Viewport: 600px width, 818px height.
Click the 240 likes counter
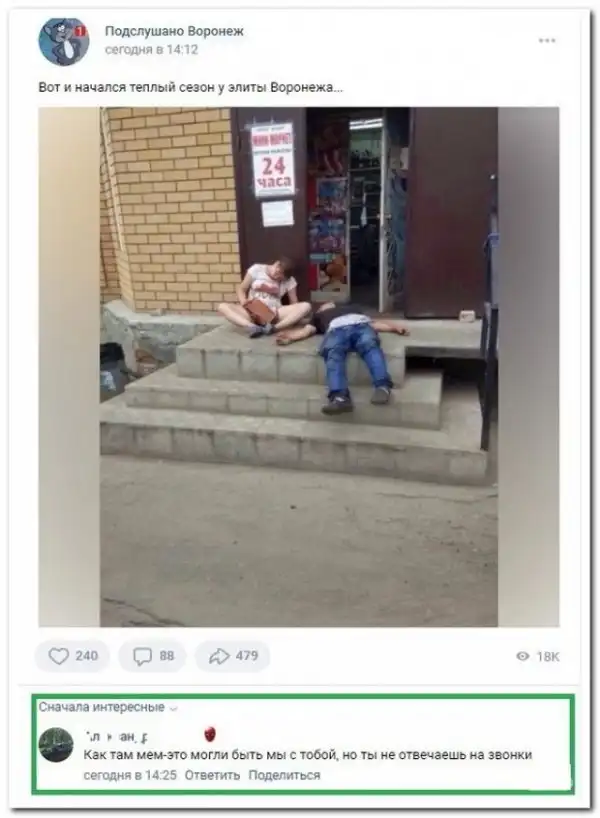pyautogui.click(x=87, y=656)
